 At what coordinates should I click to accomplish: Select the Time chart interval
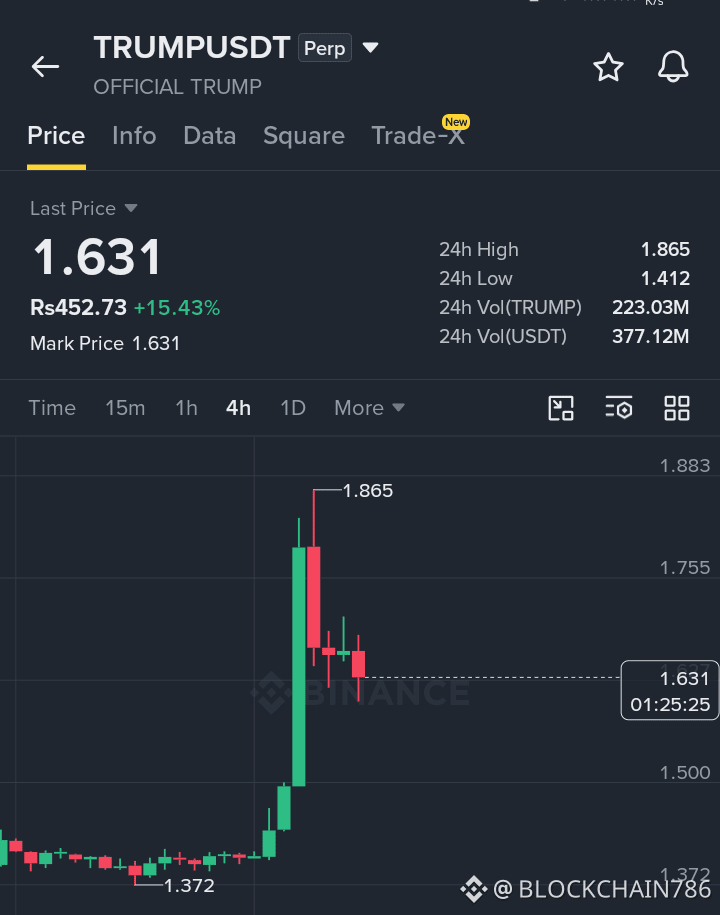[52, 408]
